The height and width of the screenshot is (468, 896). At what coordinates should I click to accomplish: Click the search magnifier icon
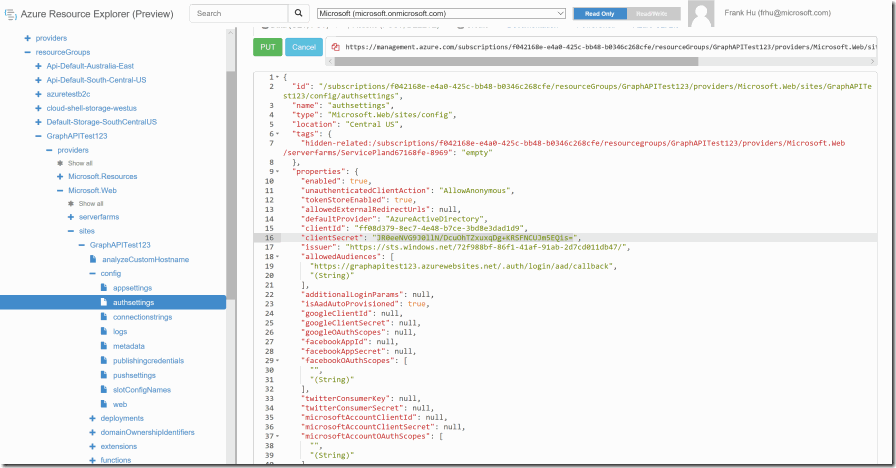pyautogui.click(x=298, y=13)
